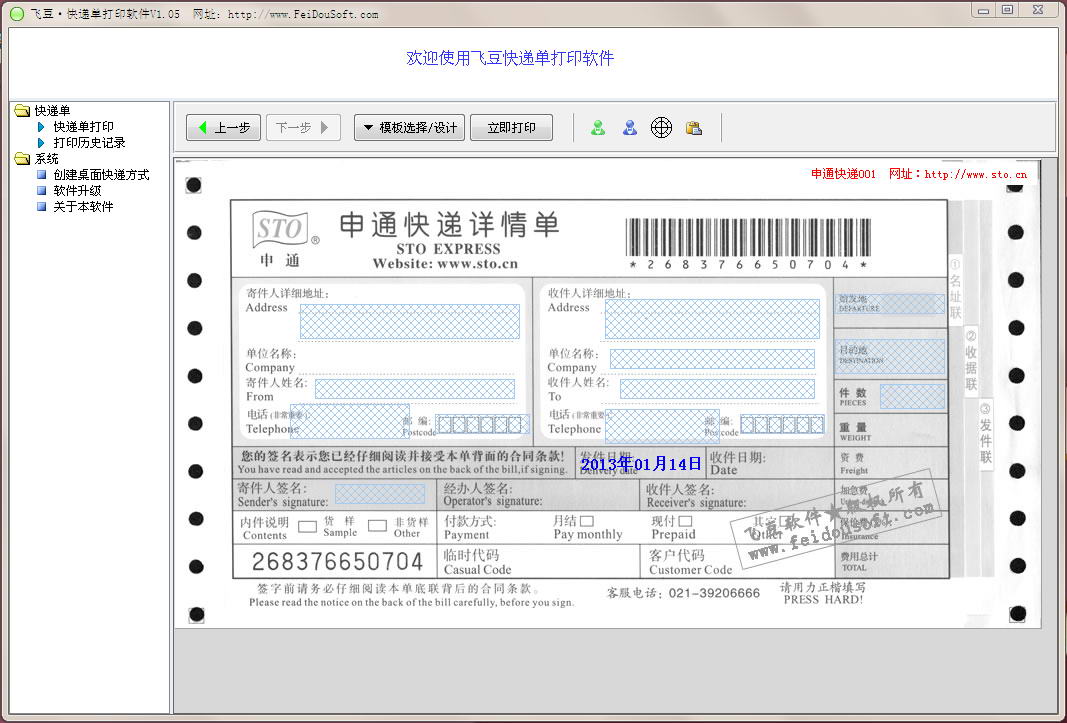Click the 目的地 destination field

pyautogui.click(x=891, y=356)
